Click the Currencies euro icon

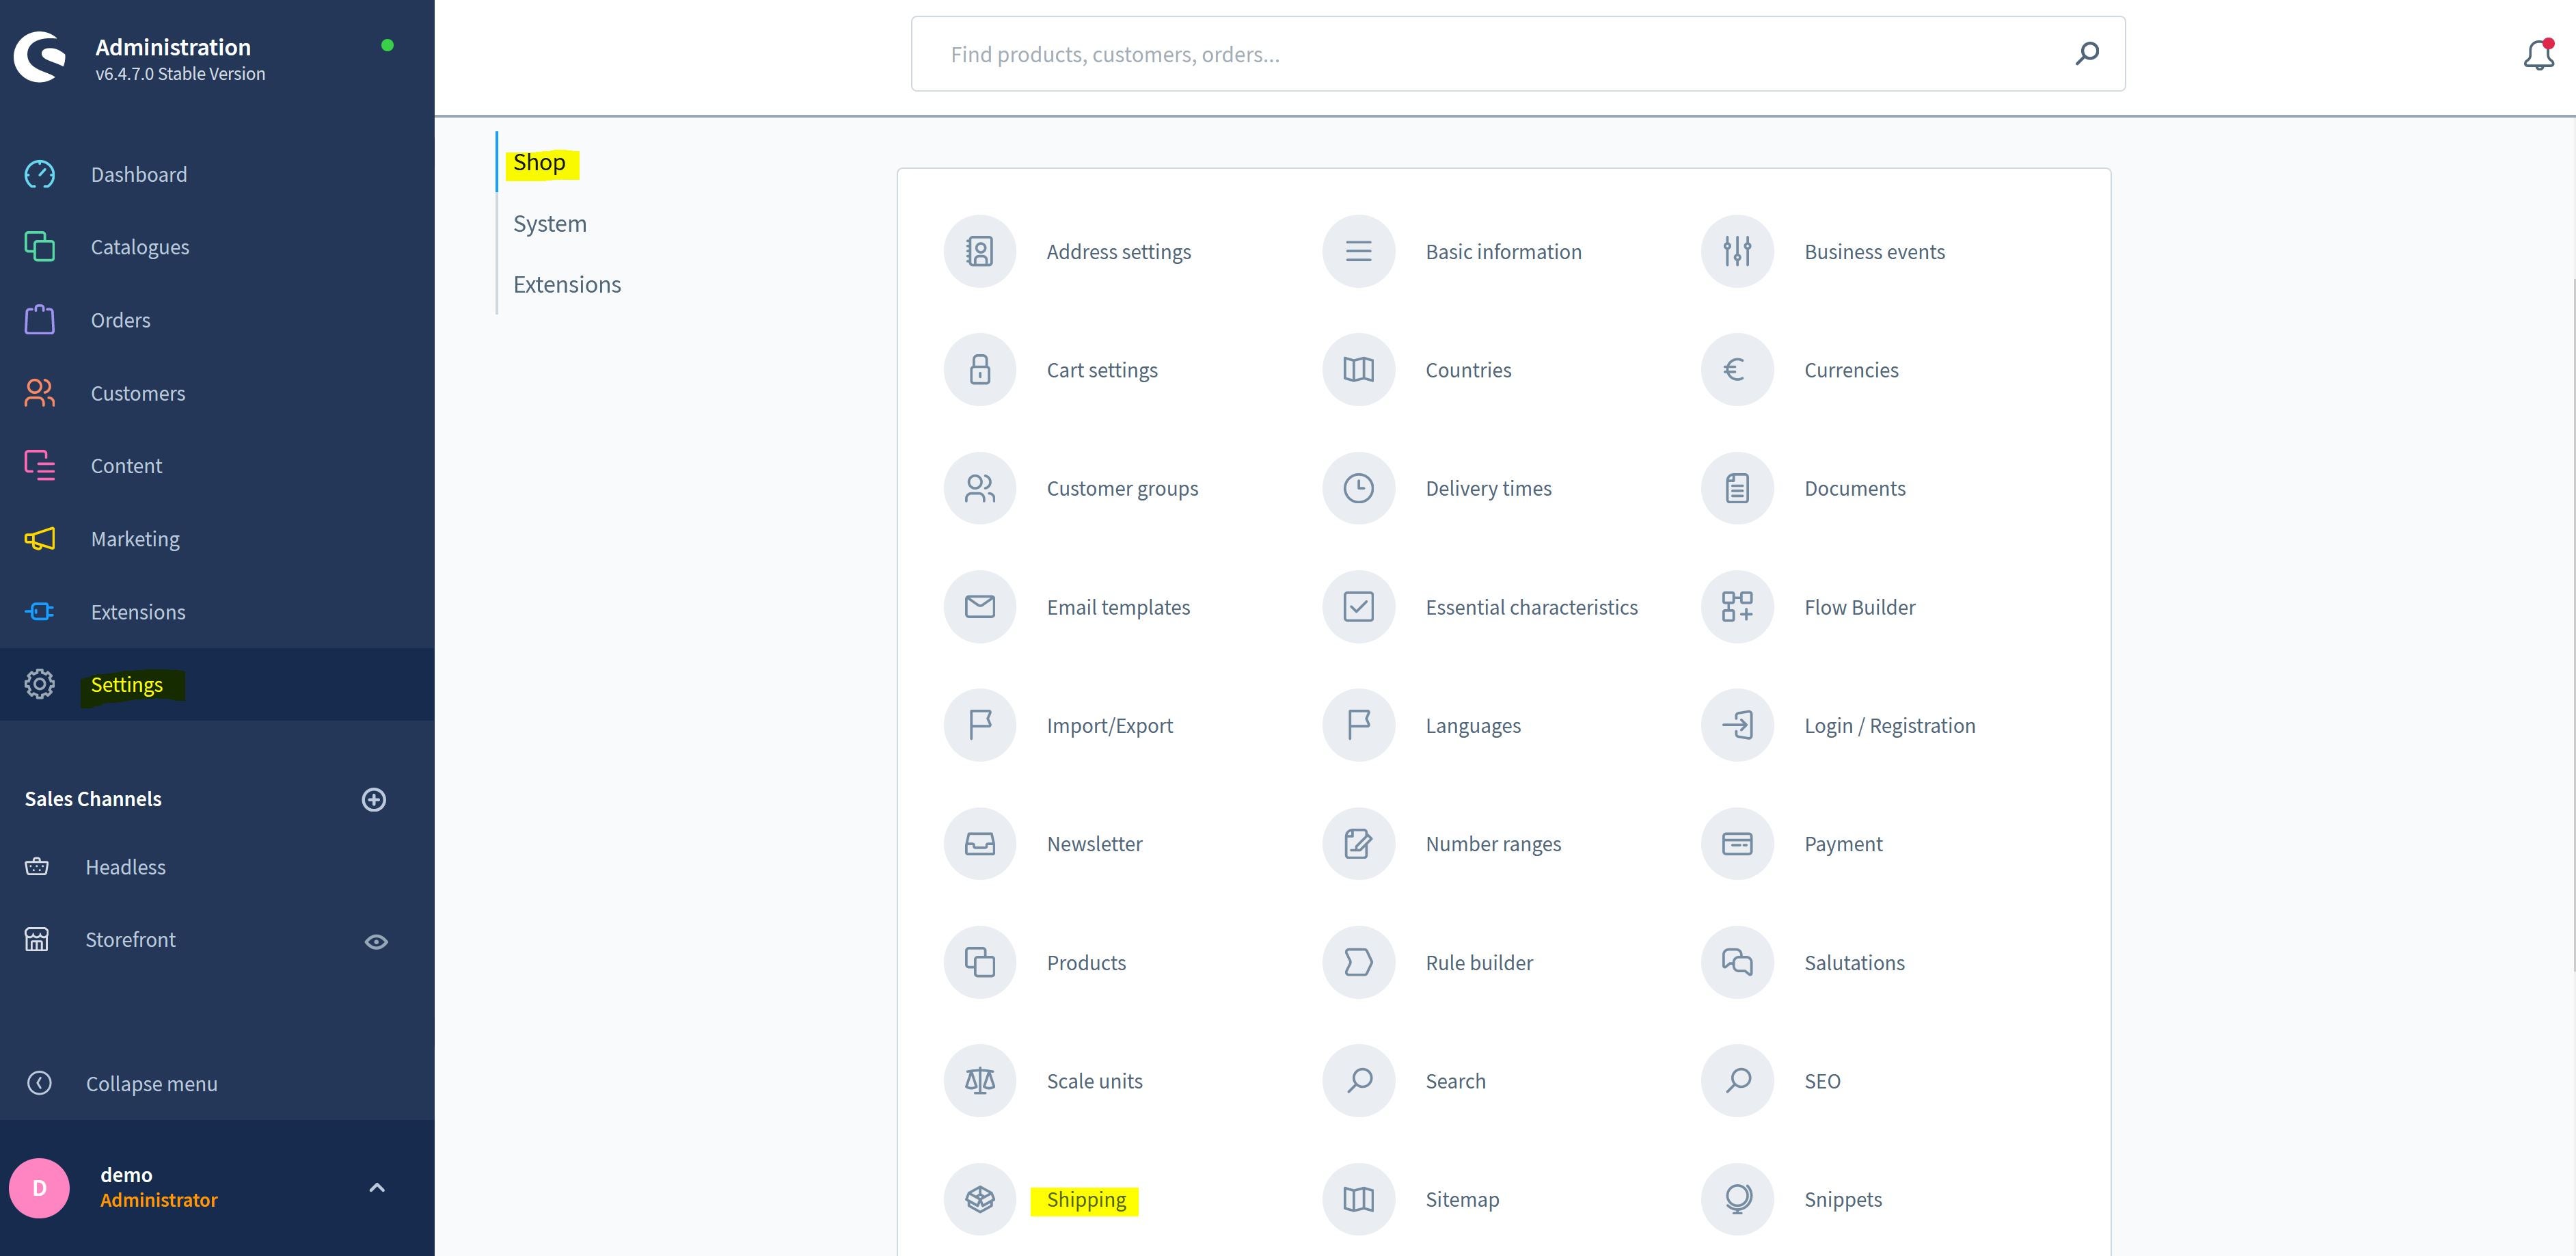[1737, 370]
